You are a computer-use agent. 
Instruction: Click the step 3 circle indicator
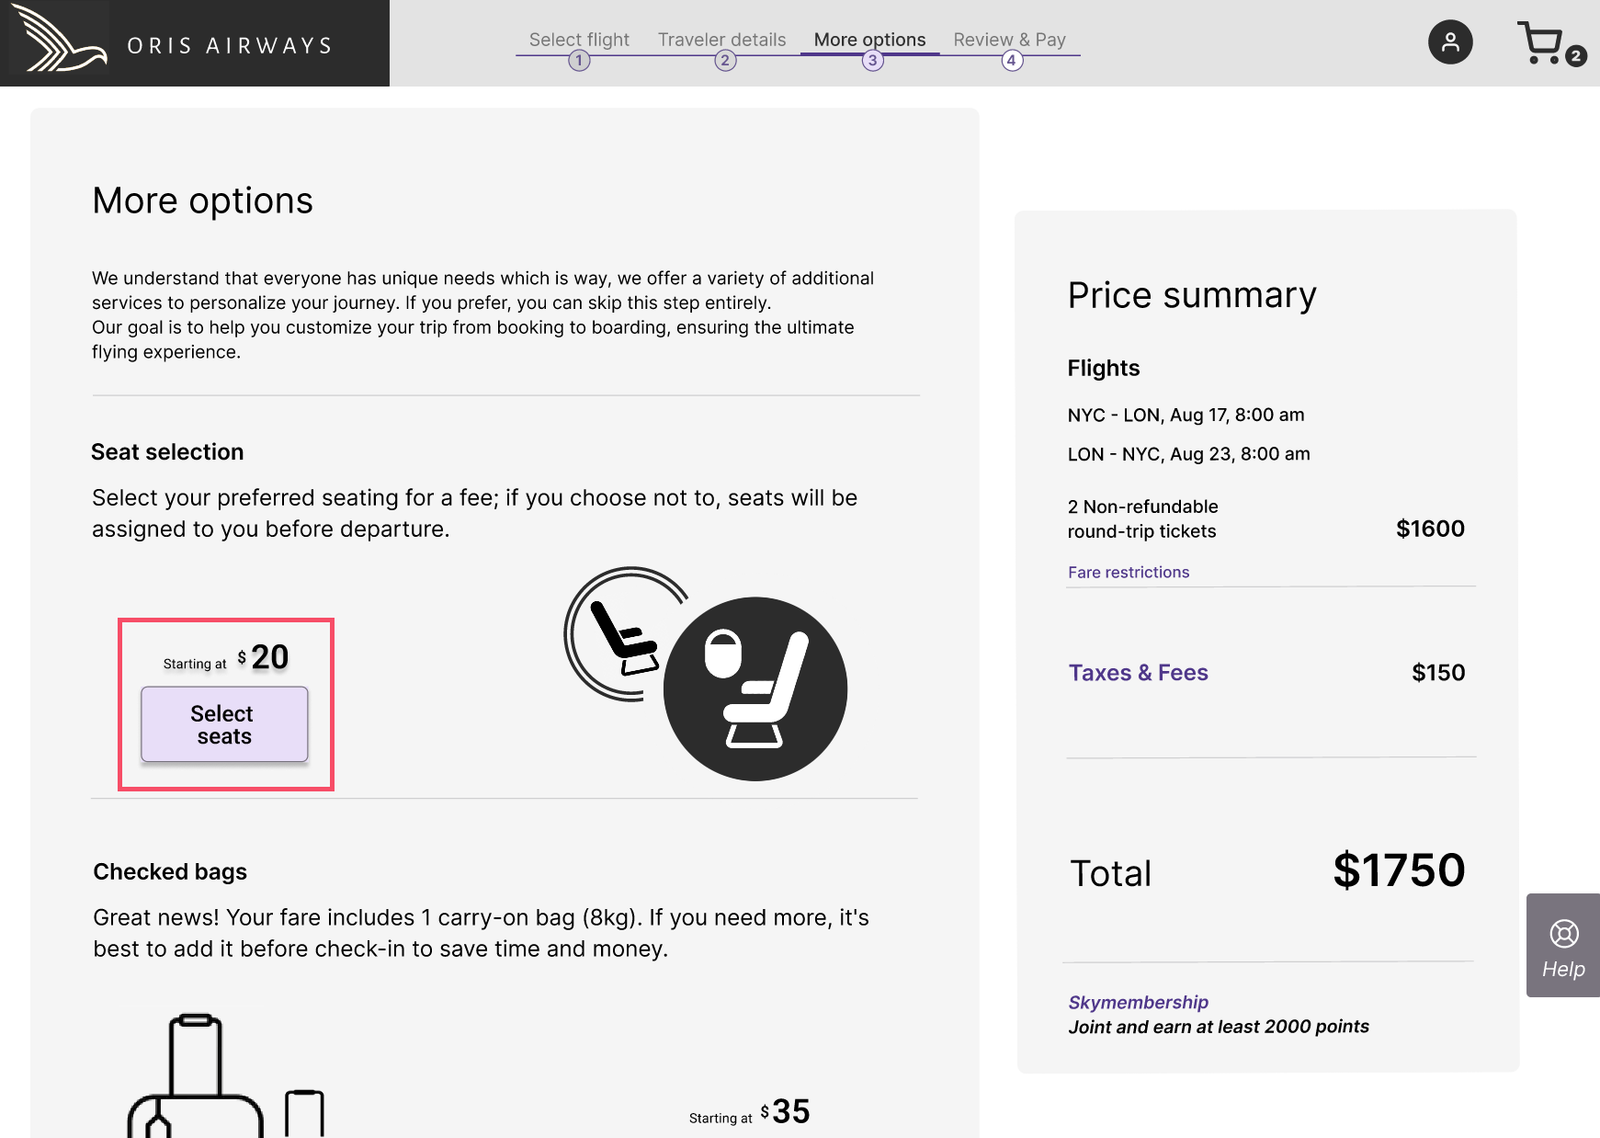[x=873, y=61]
